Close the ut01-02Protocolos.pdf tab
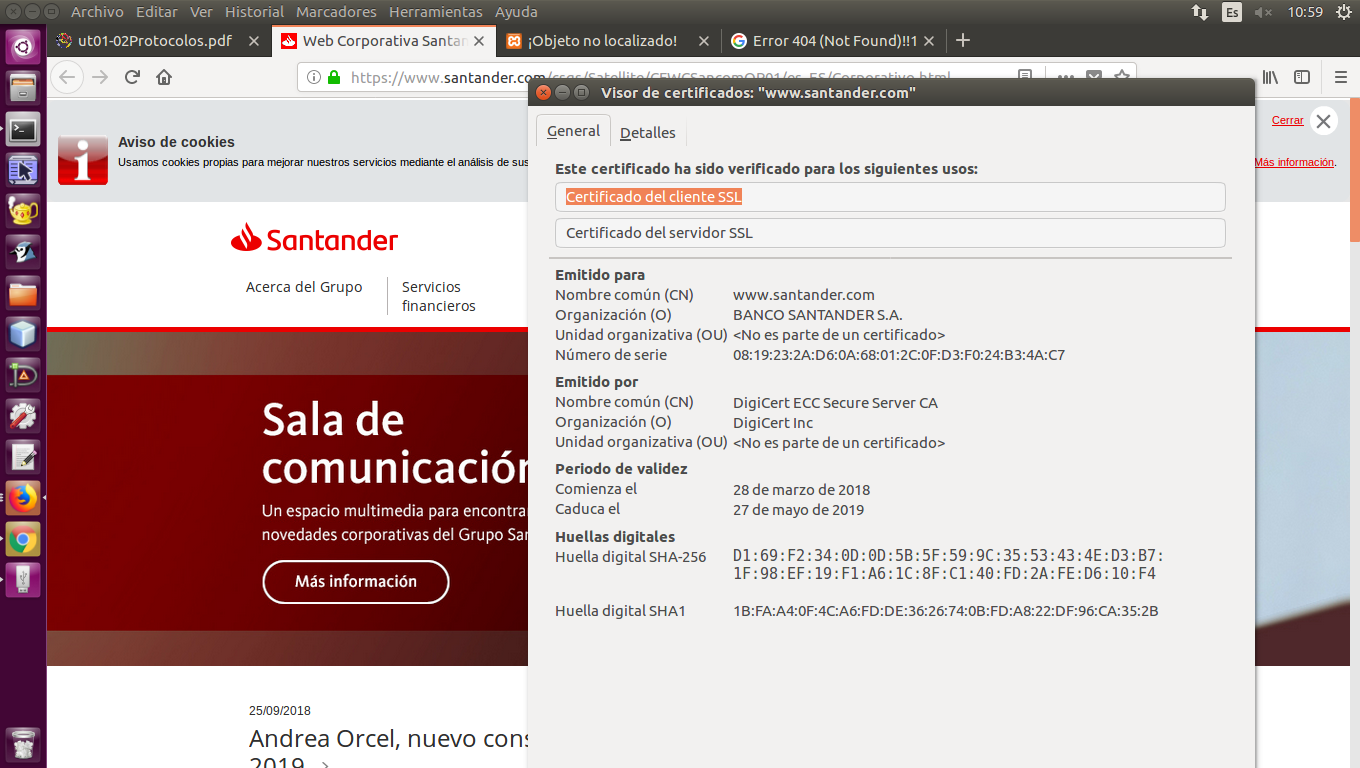The image size is (1360, 768). pyautogui.click(x=254, y=41)
